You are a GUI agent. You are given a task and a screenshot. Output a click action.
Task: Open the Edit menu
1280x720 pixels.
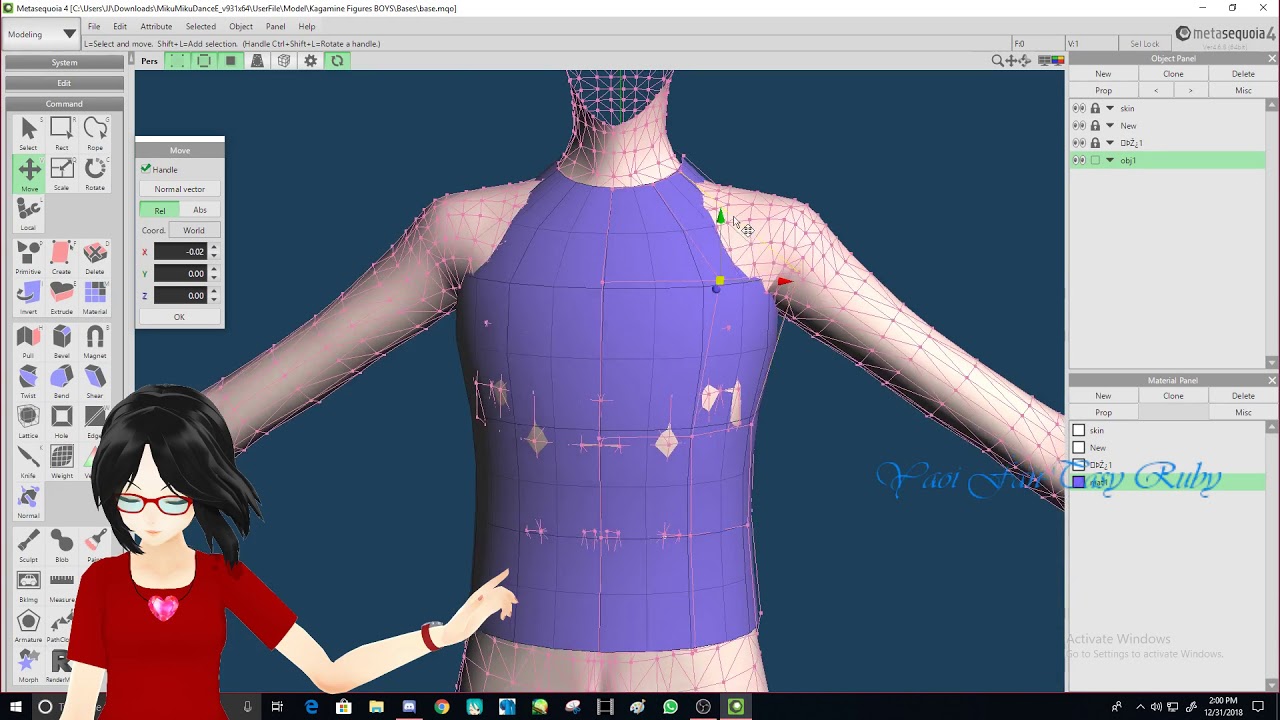click(x=120, y=26)
